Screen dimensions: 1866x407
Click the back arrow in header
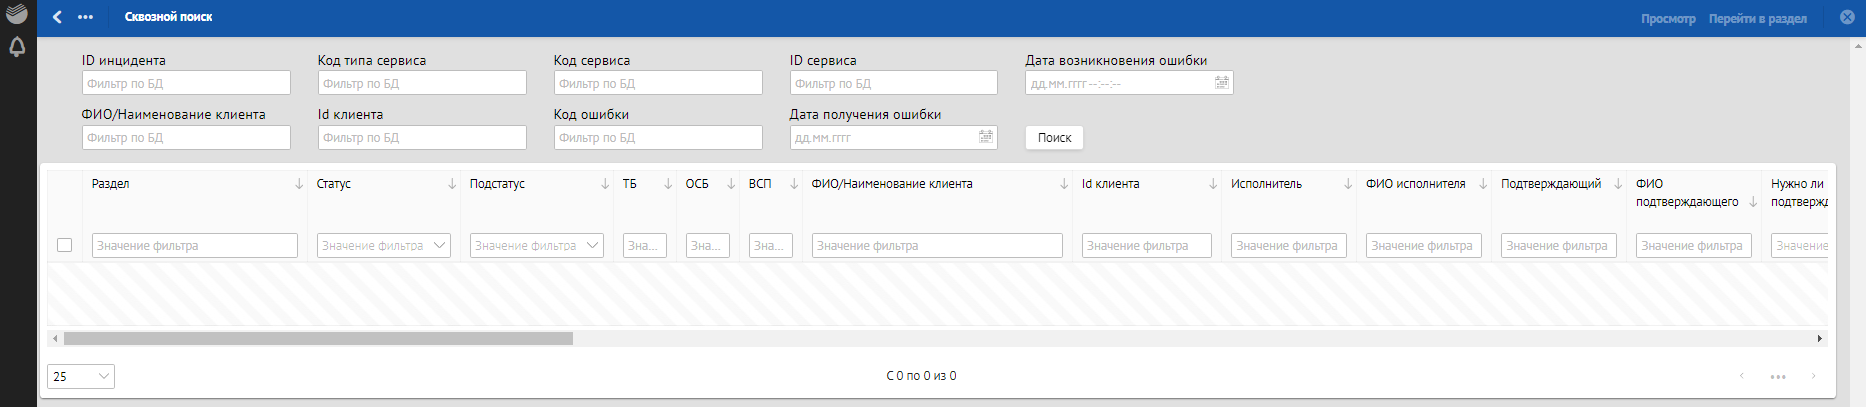[57, 17]
